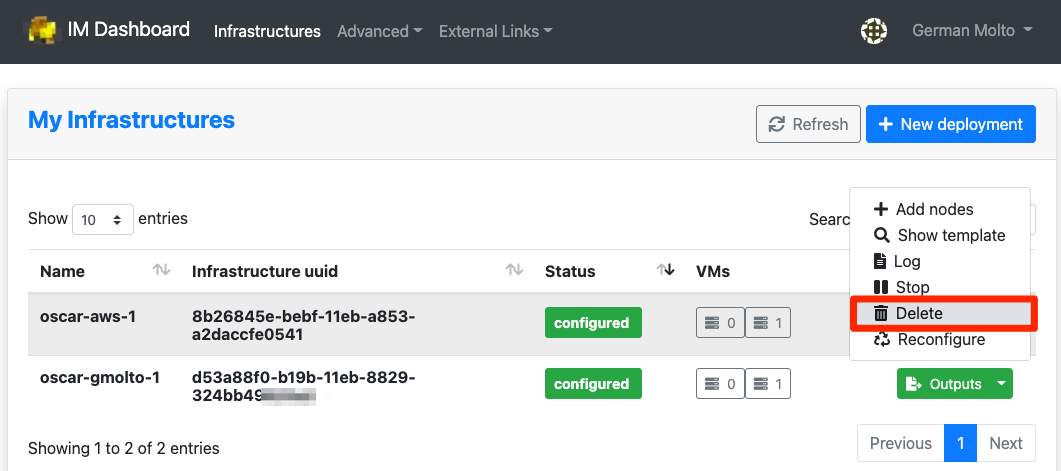Sort table by Name column arrows
Image resolution: width=1061 pixels, height=471 pixels.
[161, 270]
